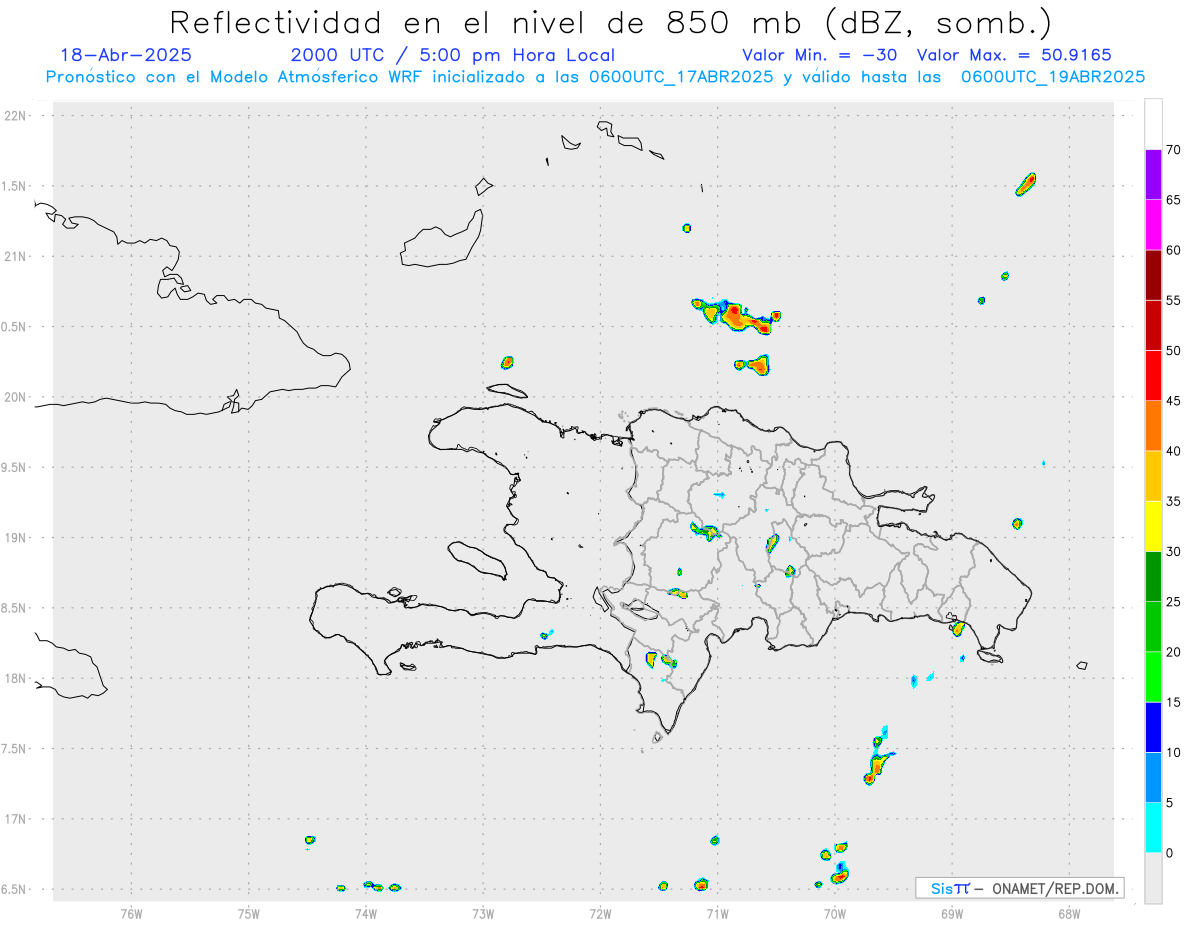This screenshot has width=1200, height=927.
Task: Click the '76W' longitude label
Action: 131,913
